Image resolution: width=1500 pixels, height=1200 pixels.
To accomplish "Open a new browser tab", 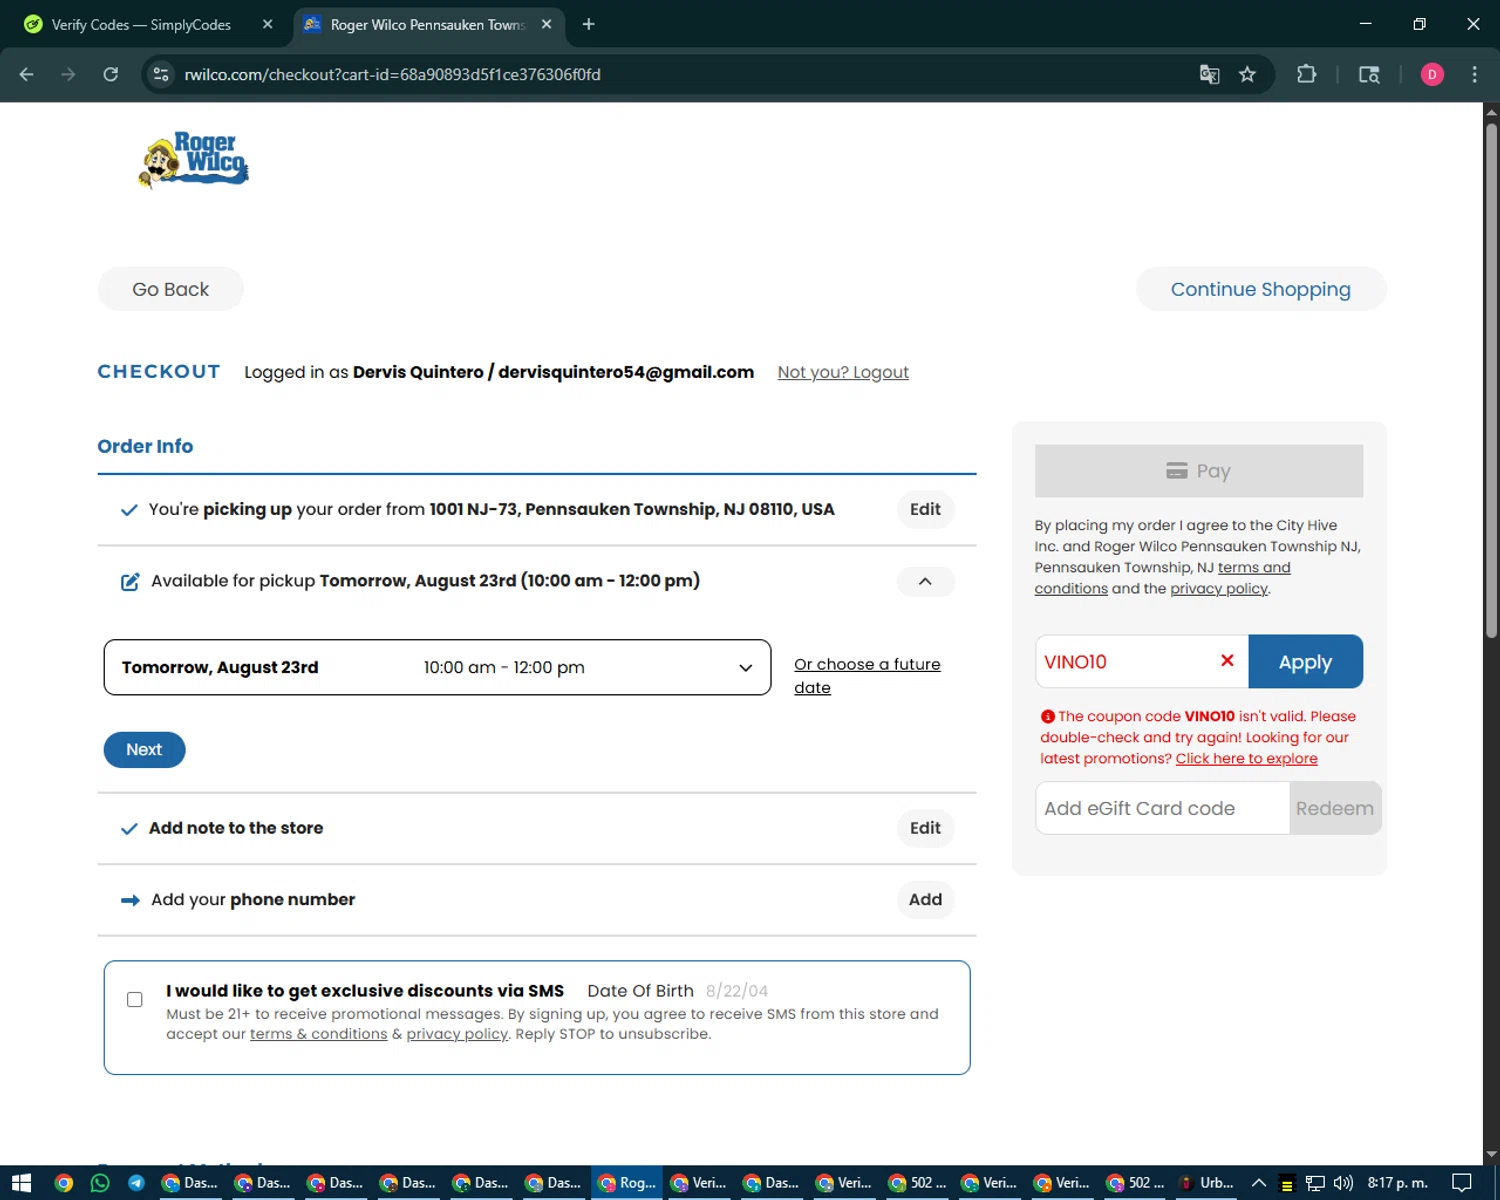I will (x=588, y=24).
